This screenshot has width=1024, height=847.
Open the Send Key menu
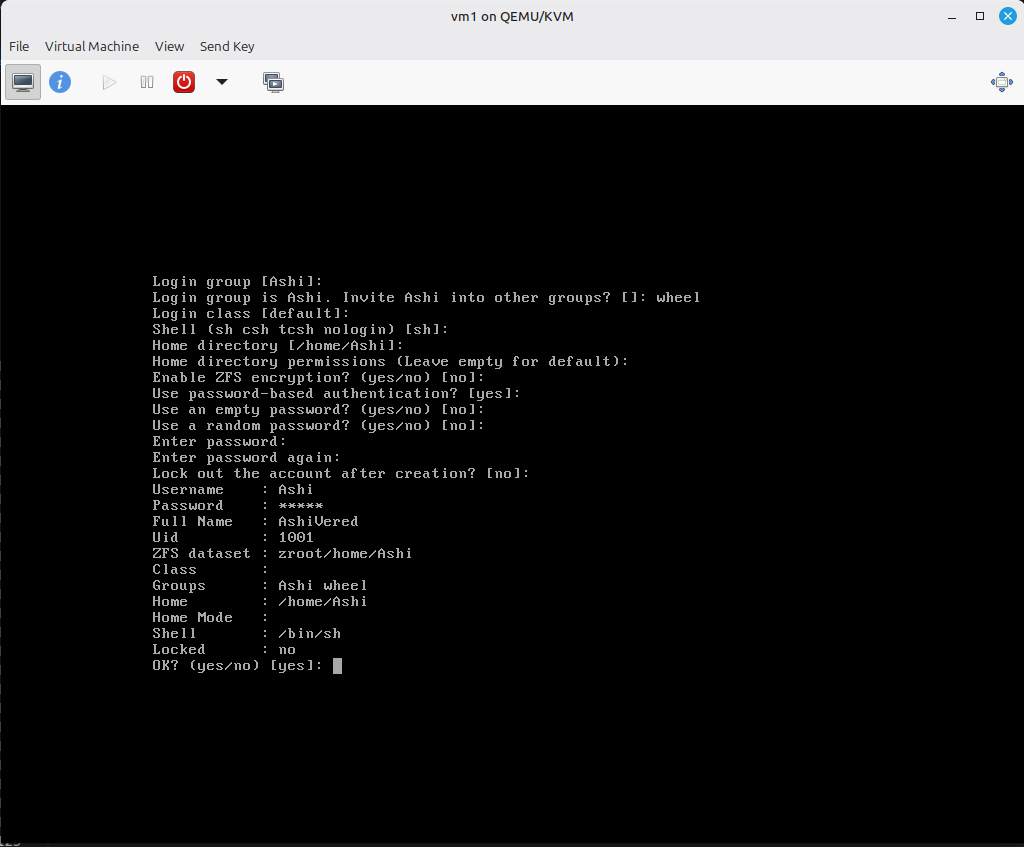click(x=227, y=46)
